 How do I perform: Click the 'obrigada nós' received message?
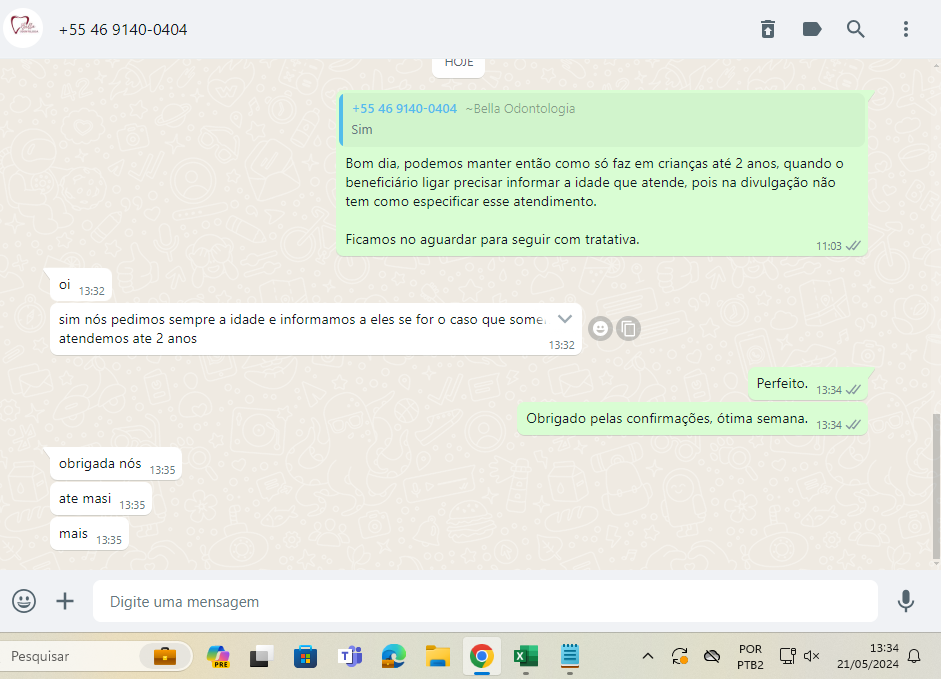(x=116, y=463)
